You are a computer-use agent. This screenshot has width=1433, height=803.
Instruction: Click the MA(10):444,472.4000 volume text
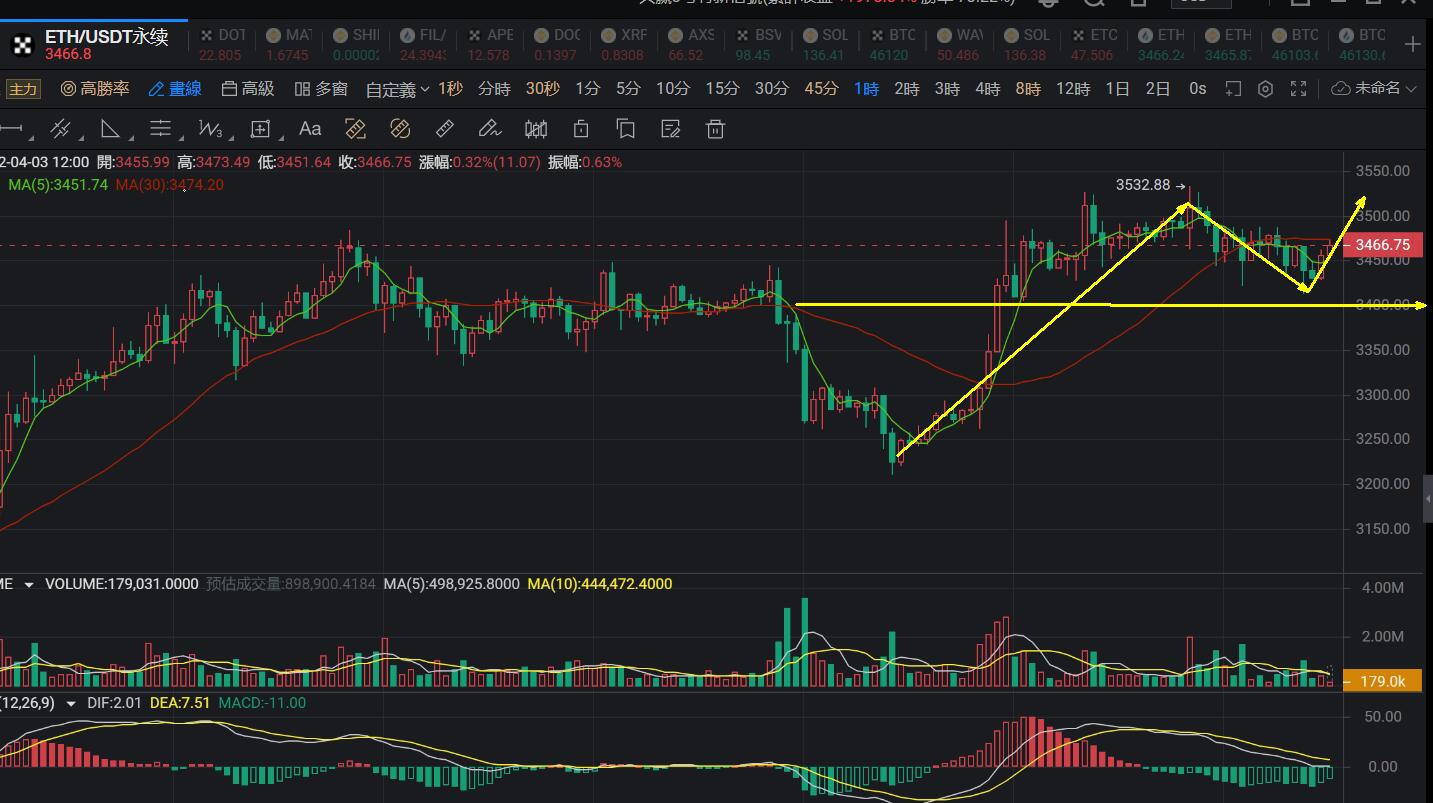tap(600, 584)
